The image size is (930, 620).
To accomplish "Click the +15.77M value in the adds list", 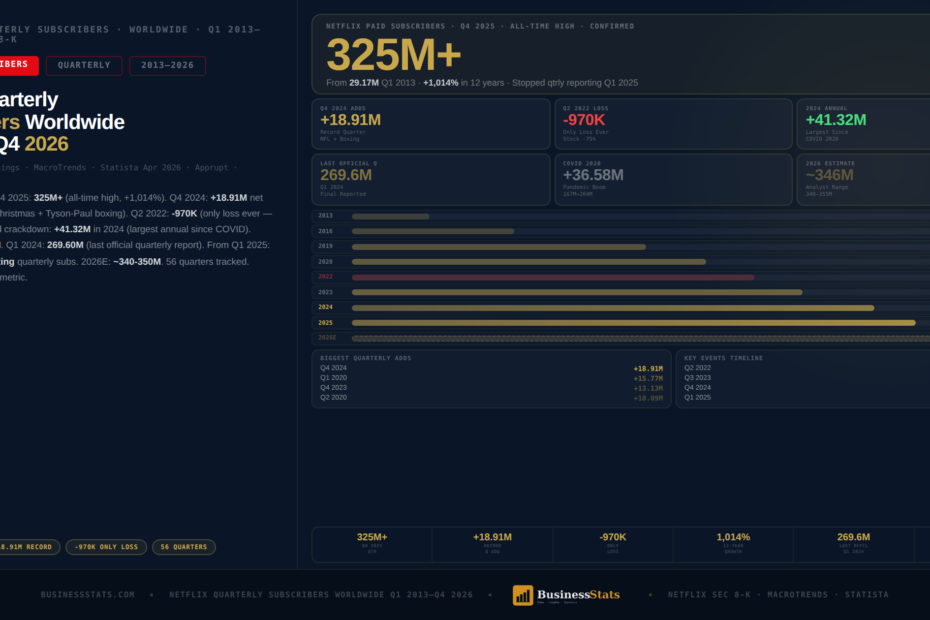I will tap(648, 379).
